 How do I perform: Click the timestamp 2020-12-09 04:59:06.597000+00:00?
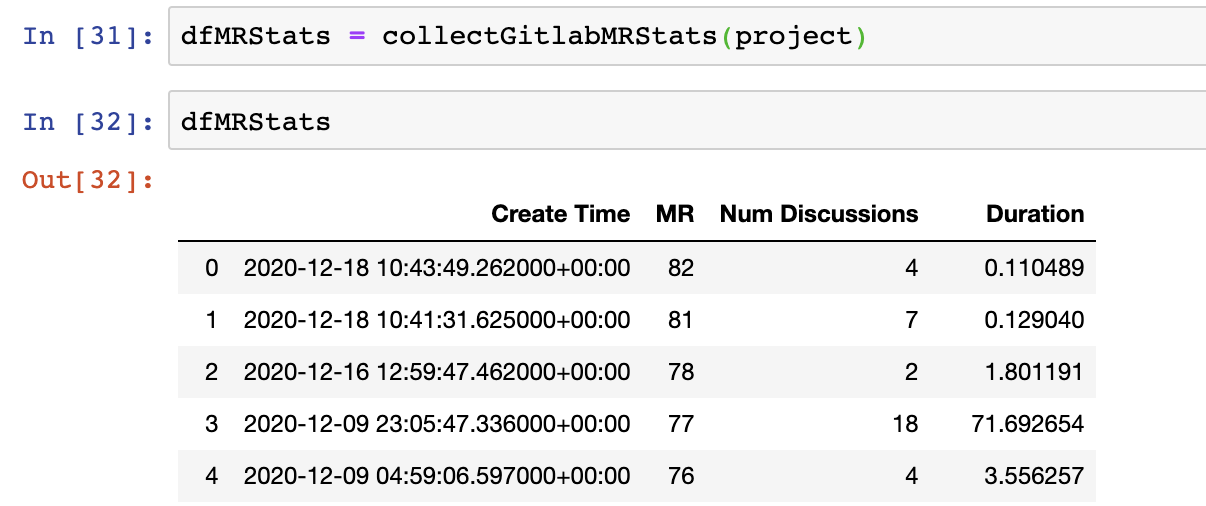(437, 476)
